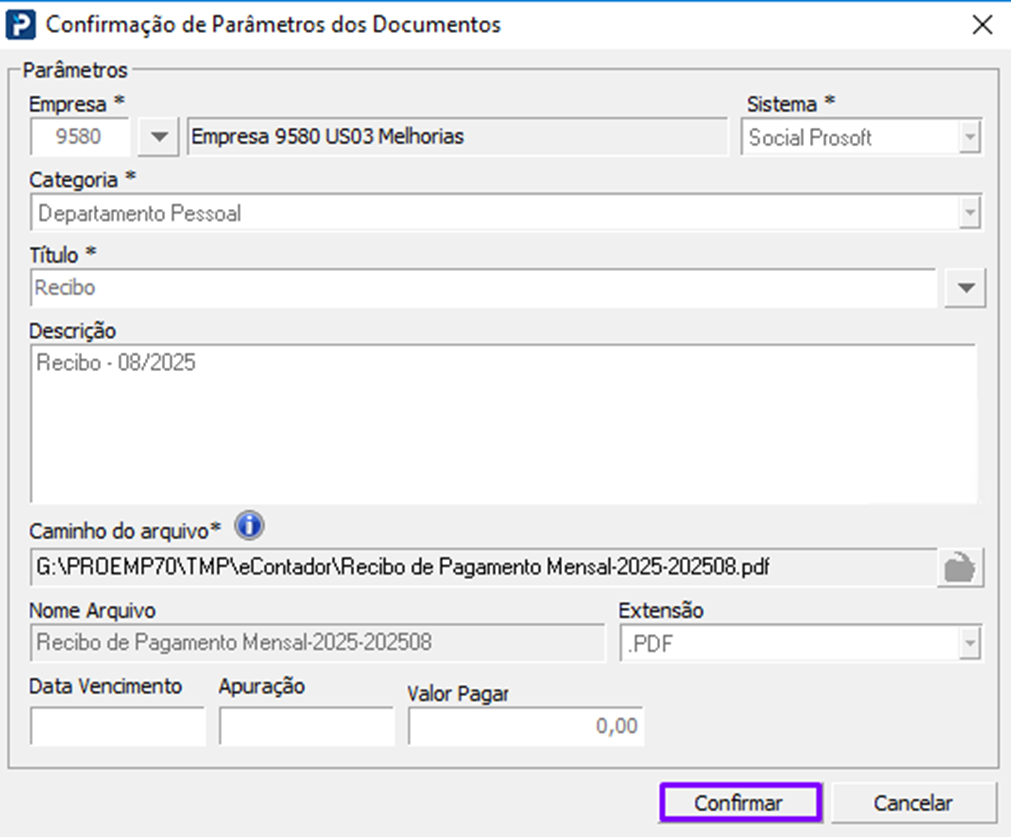Click the Sistema label

pyautogui.click(x=790, y=104)
